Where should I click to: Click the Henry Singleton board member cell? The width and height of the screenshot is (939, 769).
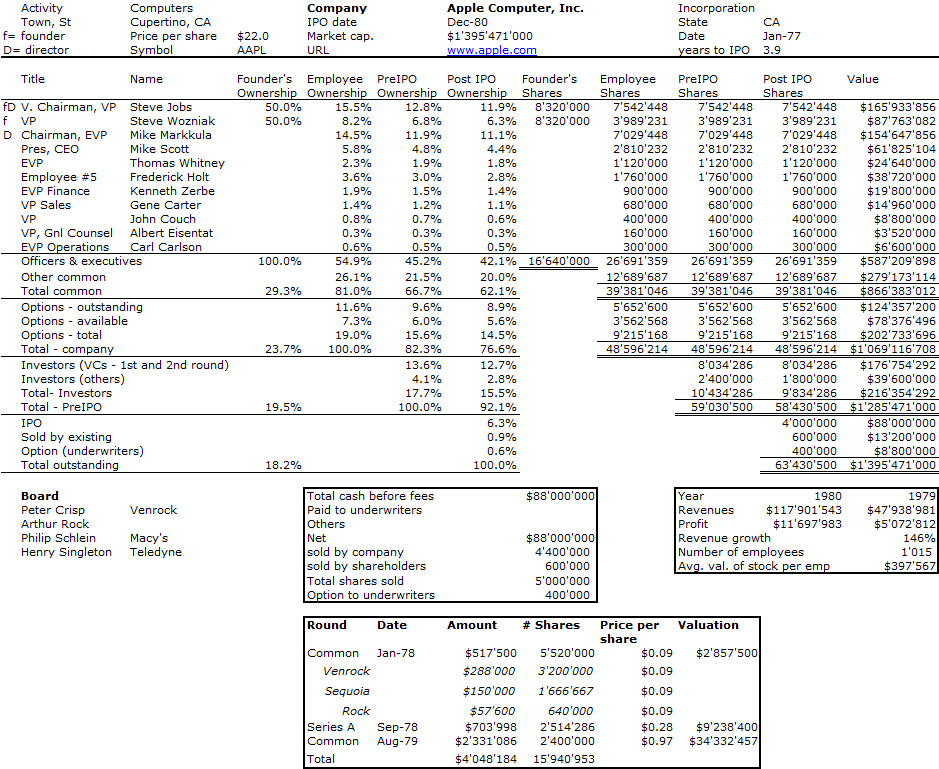click(x=66, y=552)
